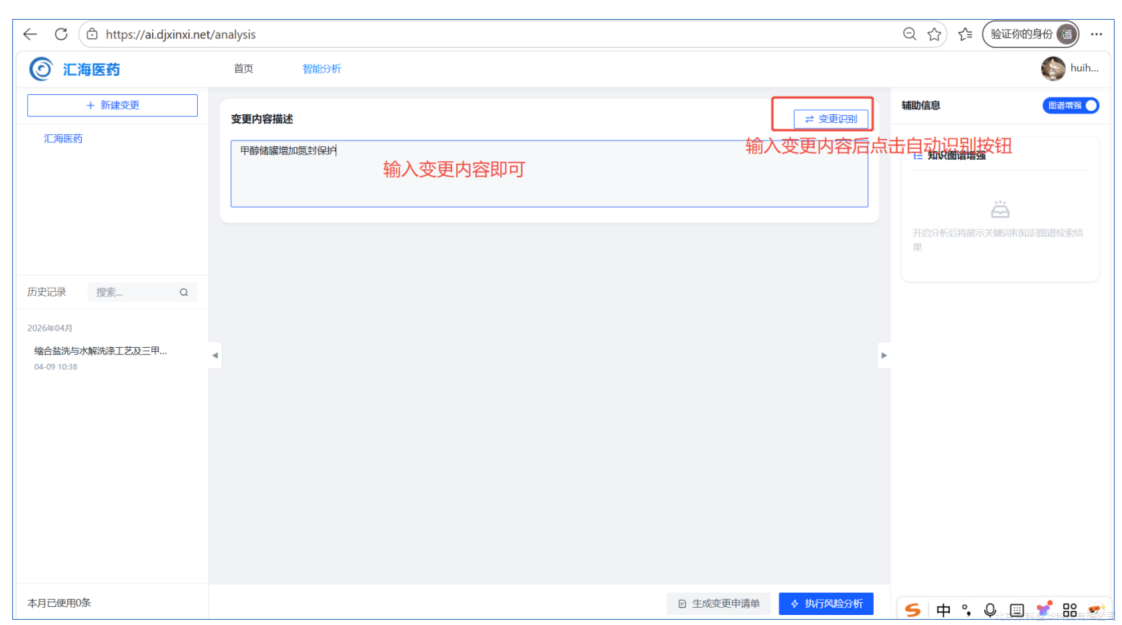Open the zoom magnifier in address bar
1122x625 pixels.
(909, 34)
